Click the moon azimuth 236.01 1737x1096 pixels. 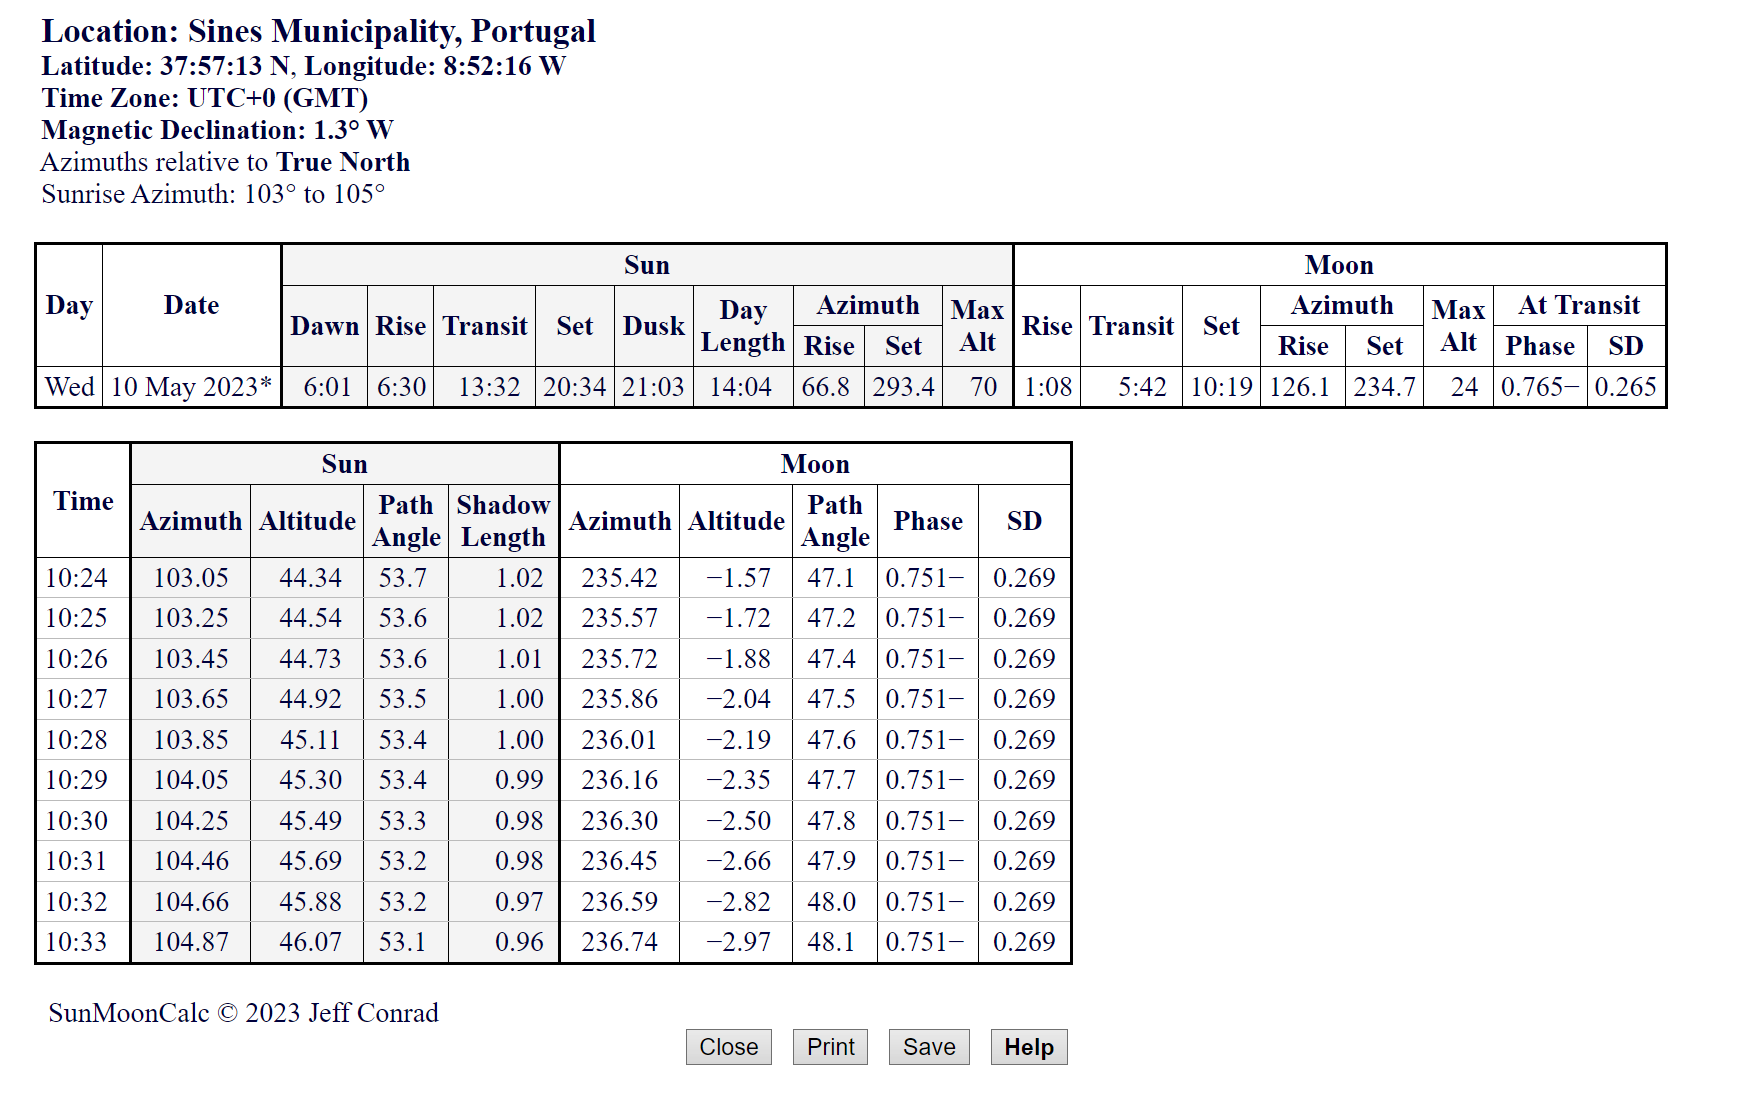(620, 740)
